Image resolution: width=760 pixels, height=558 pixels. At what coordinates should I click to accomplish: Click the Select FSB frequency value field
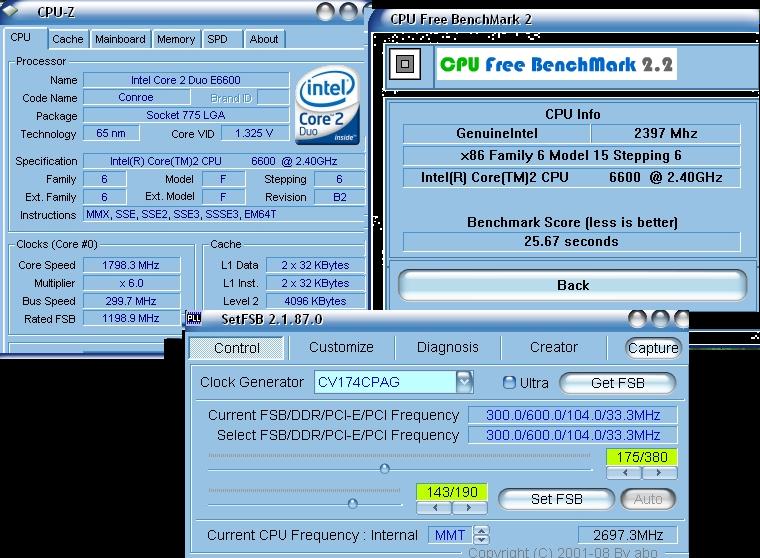pyautogui.click(x=572, y=435)
